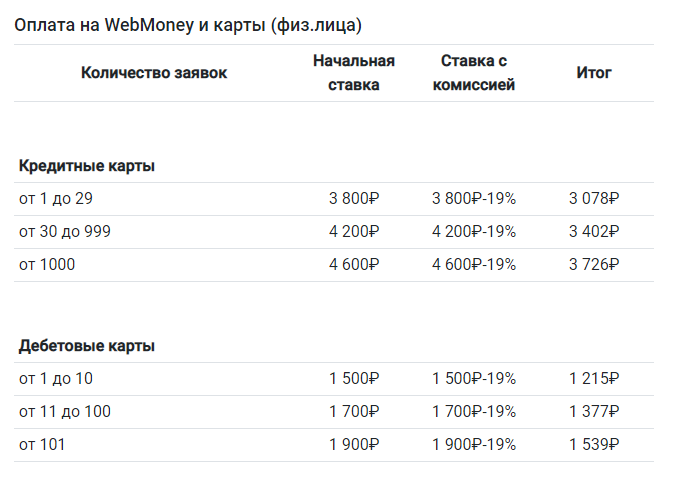Select the 'Кредитные карты' section label
Image resolution: width=673 pixels, height=481 pixels.
coord(87,166)
